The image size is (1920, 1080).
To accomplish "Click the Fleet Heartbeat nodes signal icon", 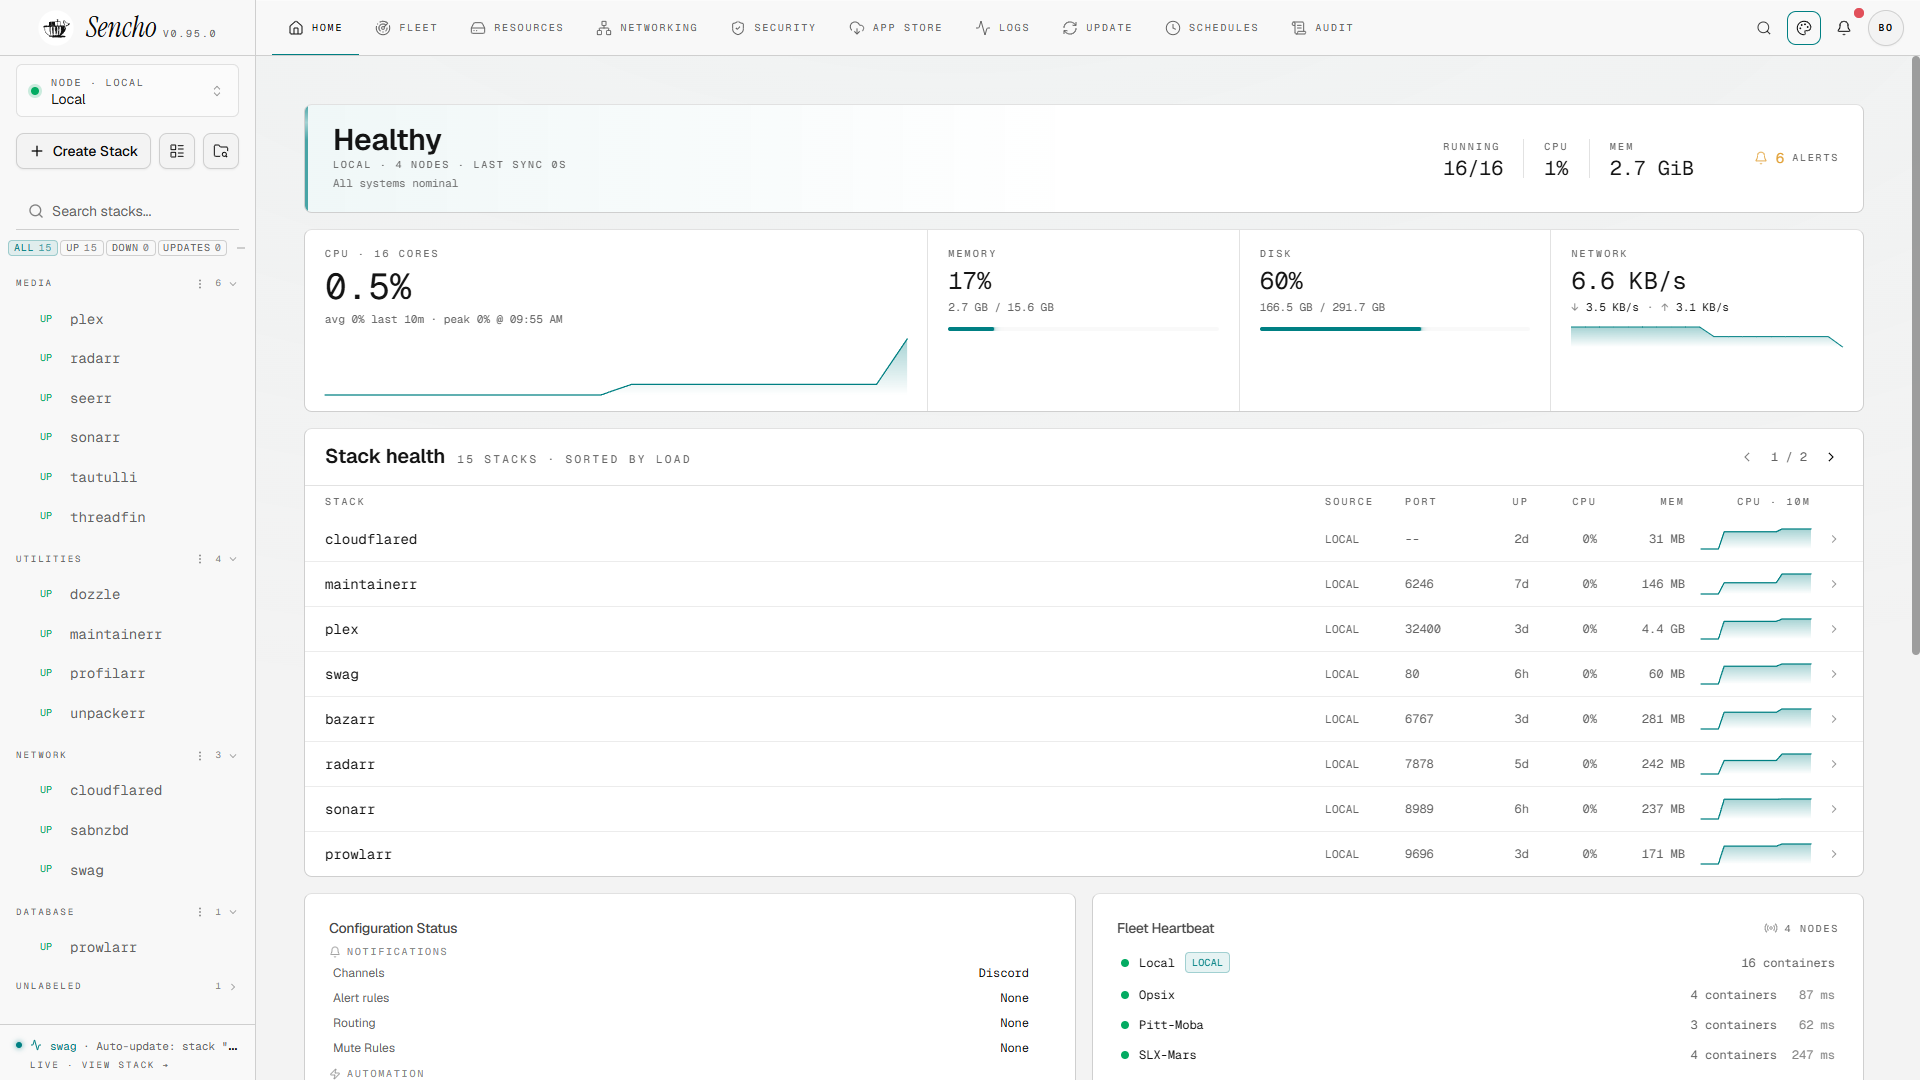I will tap(1771, 929).
